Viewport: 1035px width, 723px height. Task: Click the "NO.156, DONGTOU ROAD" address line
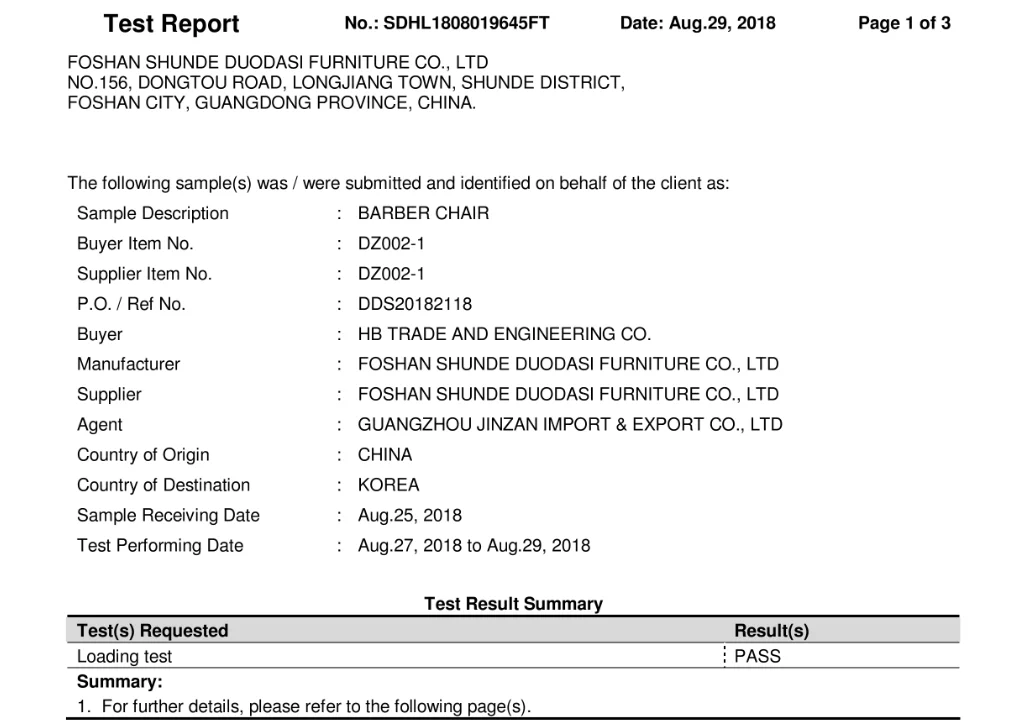tap(345, 83)
